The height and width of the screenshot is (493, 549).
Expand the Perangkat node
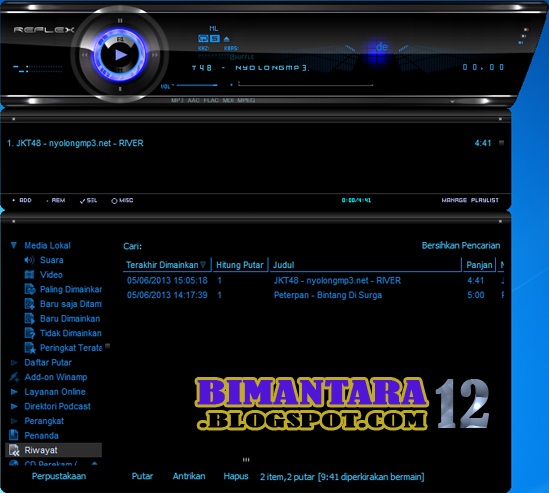14,421
